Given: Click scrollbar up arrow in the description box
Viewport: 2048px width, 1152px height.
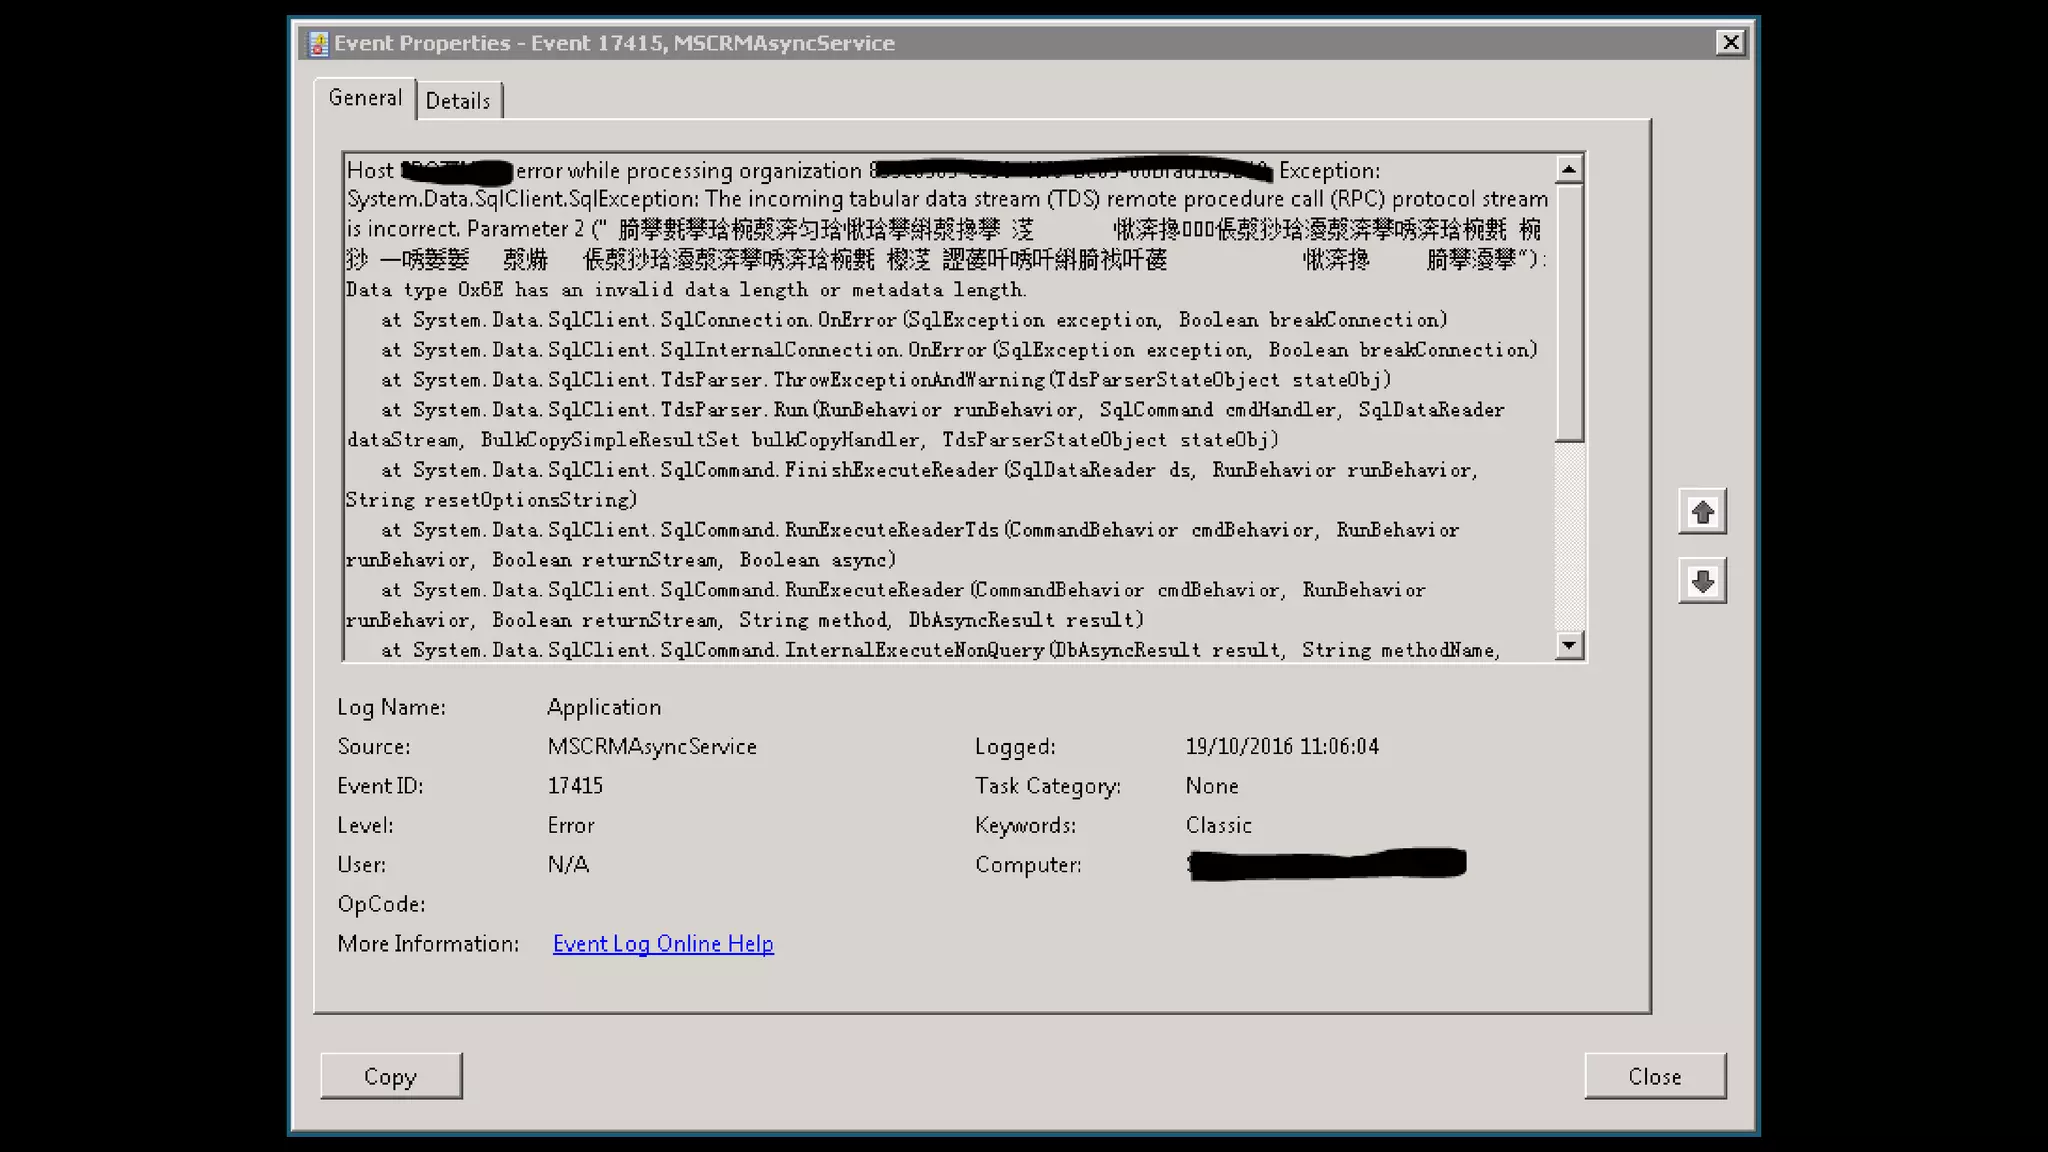Looking at the screenshot, I should 1569,169.
